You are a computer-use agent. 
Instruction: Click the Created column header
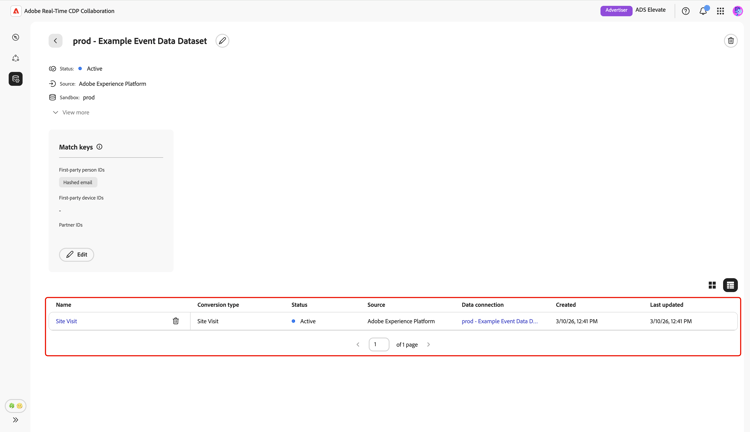click(566, 305)
